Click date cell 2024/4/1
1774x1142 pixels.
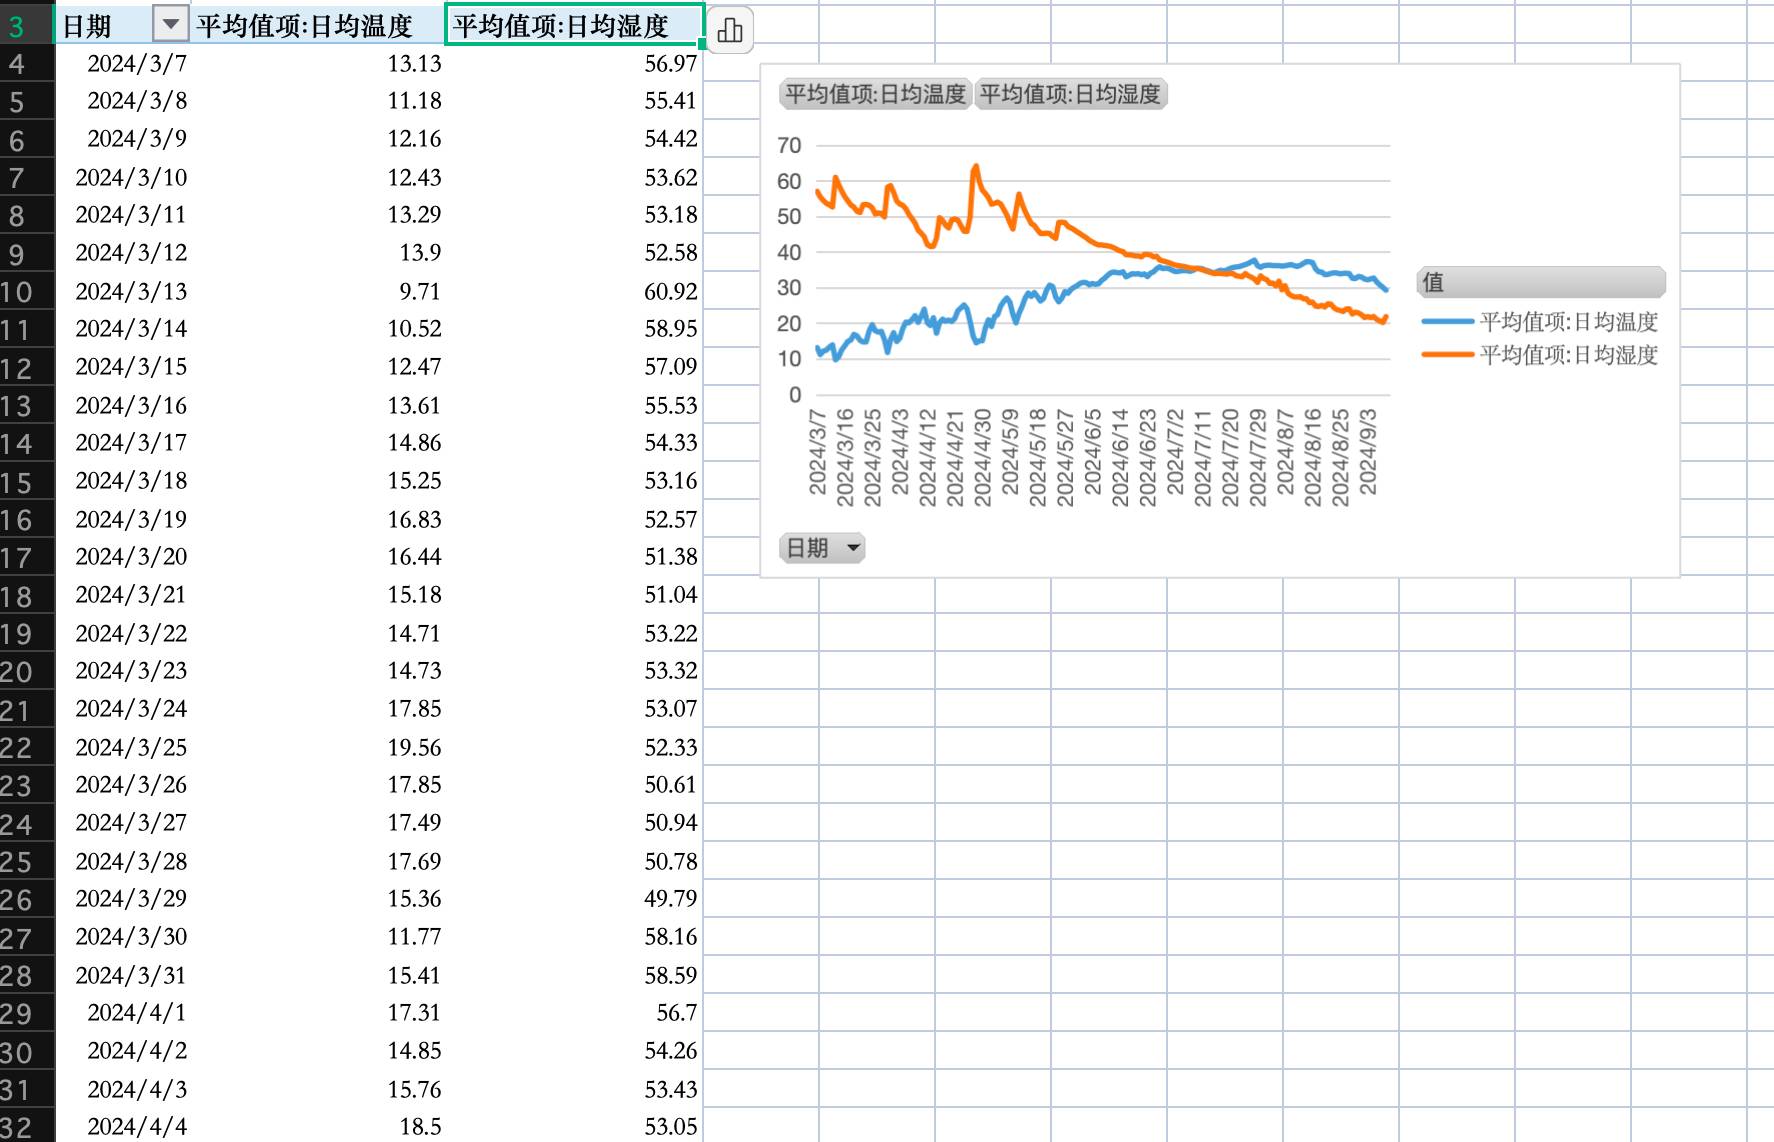[137, 1012]
